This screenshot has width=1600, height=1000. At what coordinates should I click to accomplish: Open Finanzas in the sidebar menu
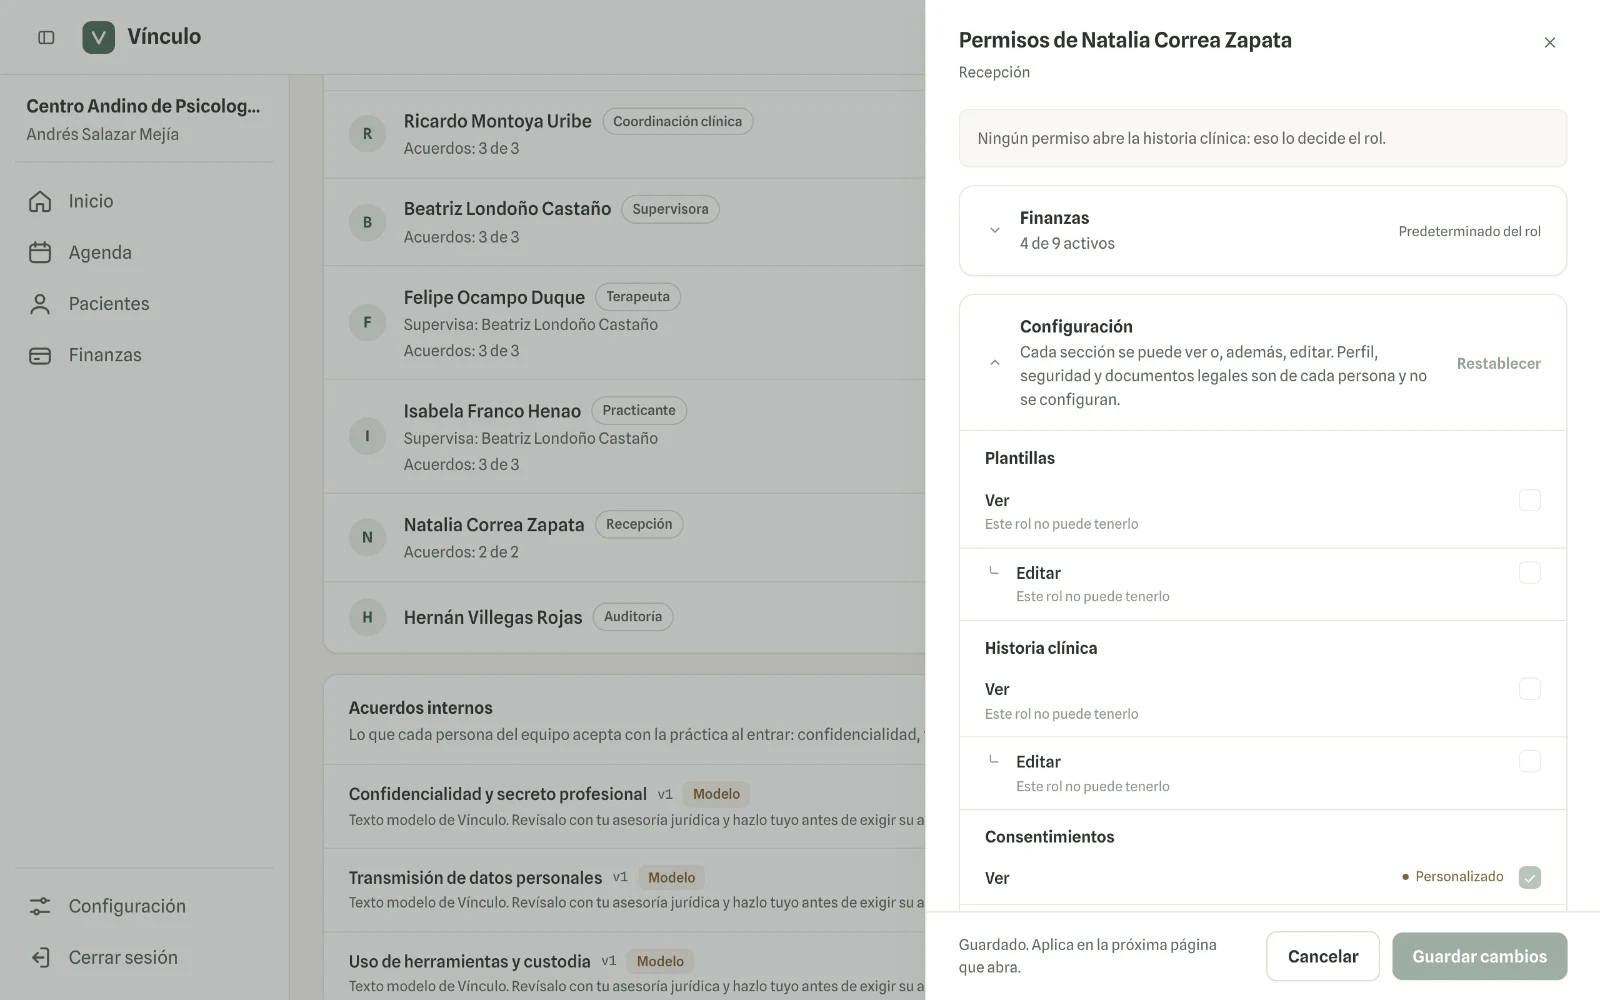[x=145, y=355]
